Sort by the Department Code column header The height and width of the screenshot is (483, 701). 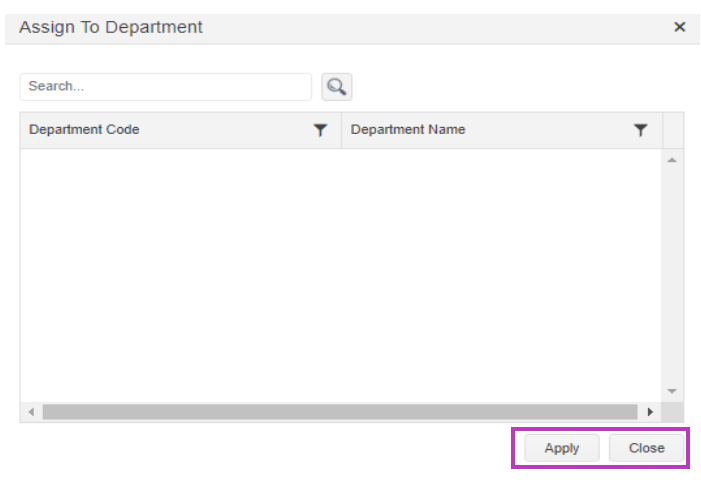[84, 130]
